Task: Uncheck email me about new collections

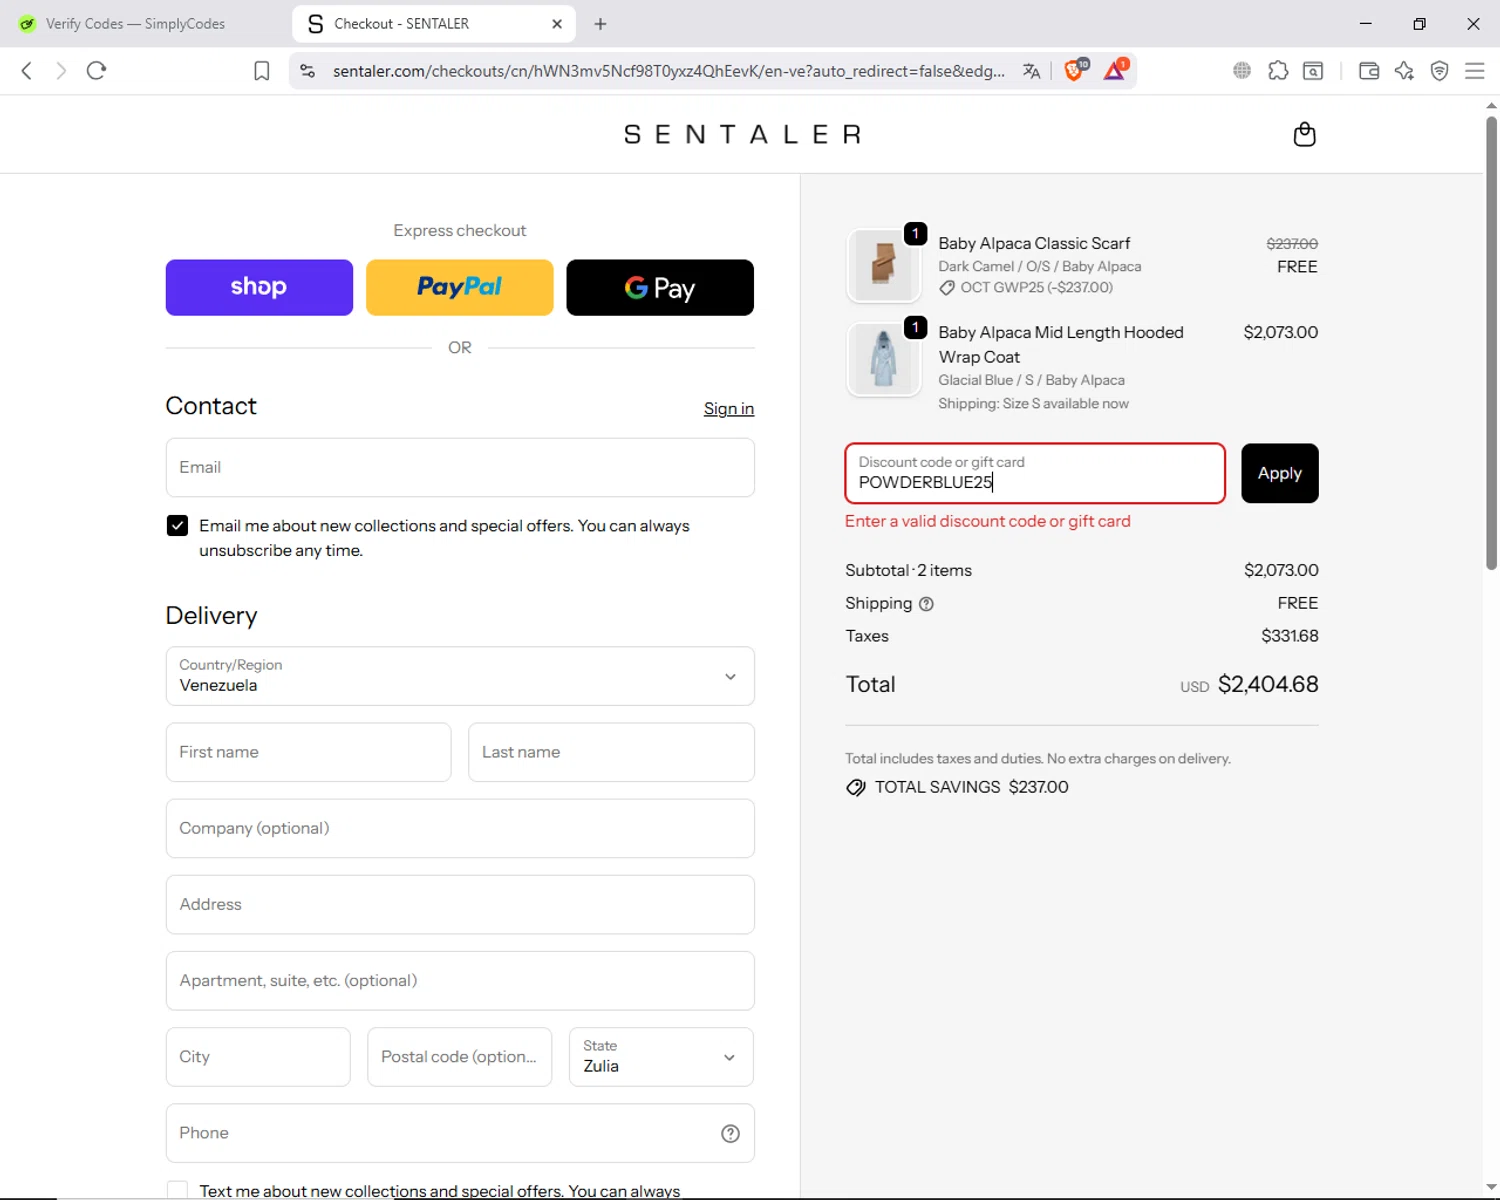Action: point(177,526)
